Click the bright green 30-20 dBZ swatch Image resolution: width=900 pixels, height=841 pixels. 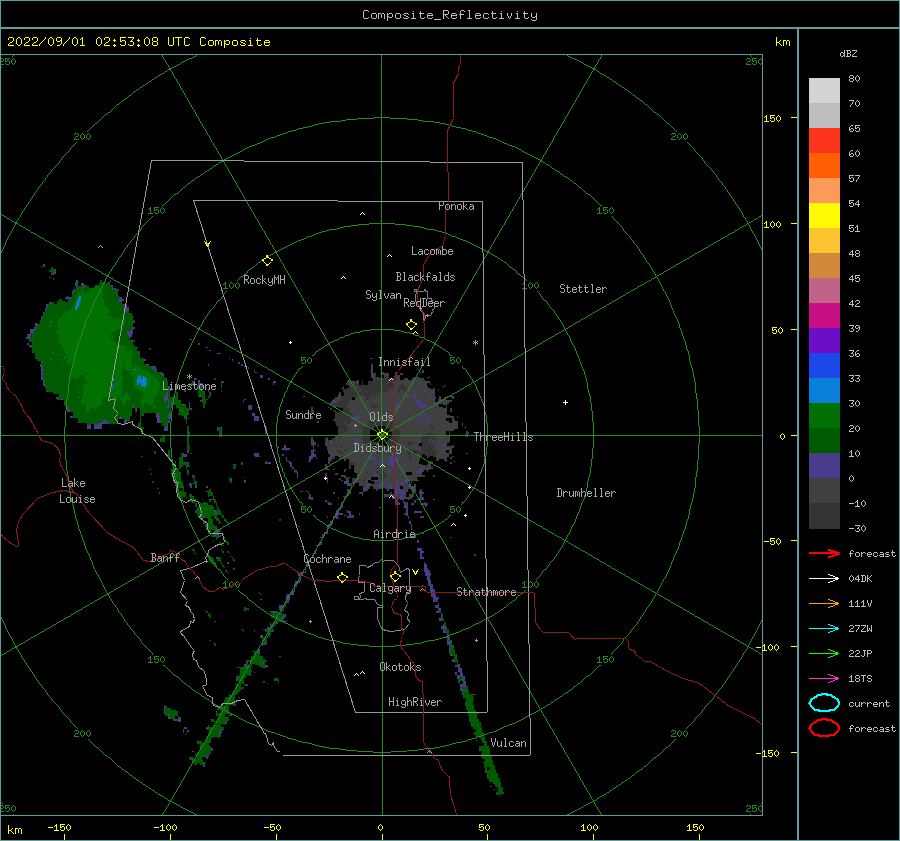824,416
